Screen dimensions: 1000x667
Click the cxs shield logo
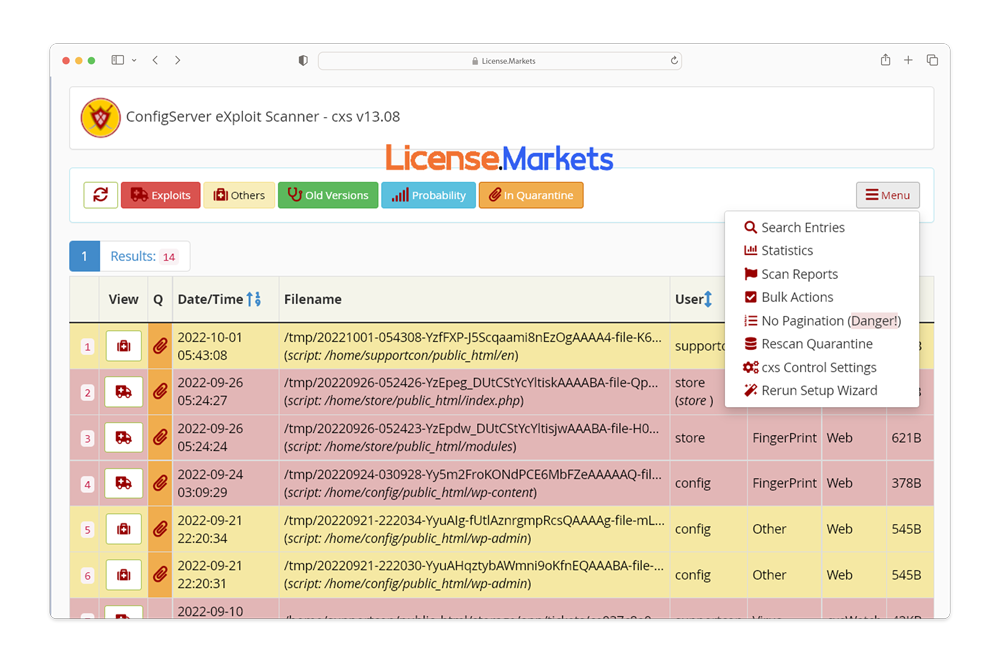tap(101, 117)
